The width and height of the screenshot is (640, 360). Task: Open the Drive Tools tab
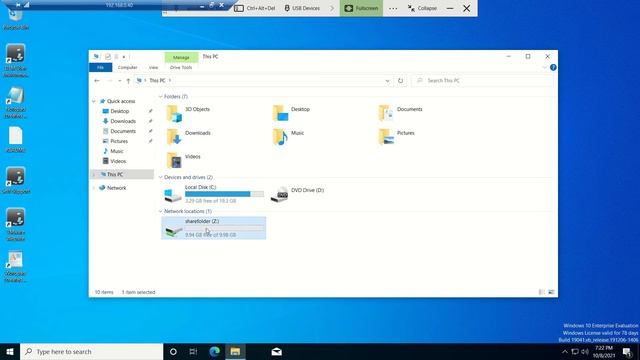[181, 67]
